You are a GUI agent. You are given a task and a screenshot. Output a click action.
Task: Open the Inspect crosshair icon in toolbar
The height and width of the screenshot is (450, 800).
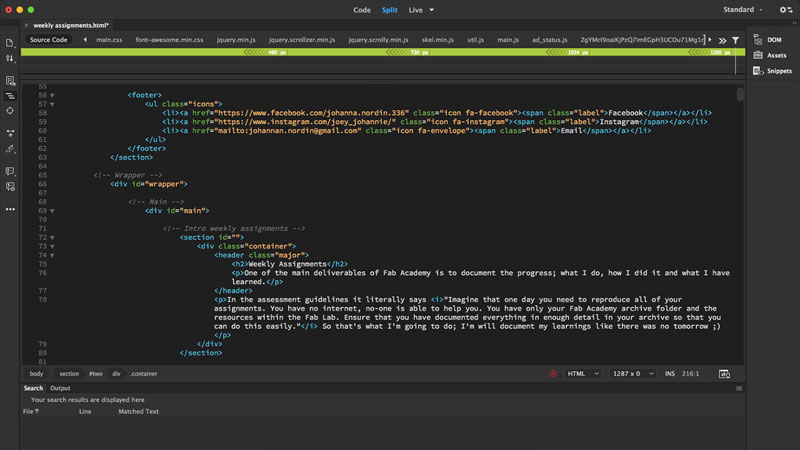10,111
